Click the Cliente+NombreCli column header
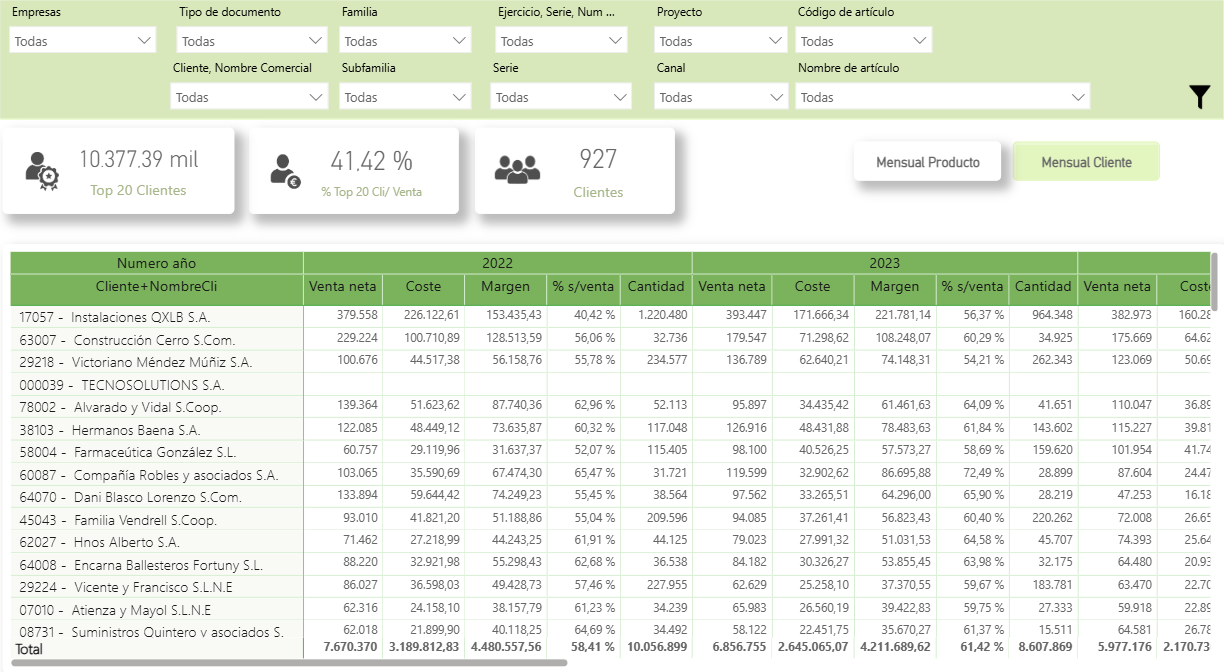 157,286
